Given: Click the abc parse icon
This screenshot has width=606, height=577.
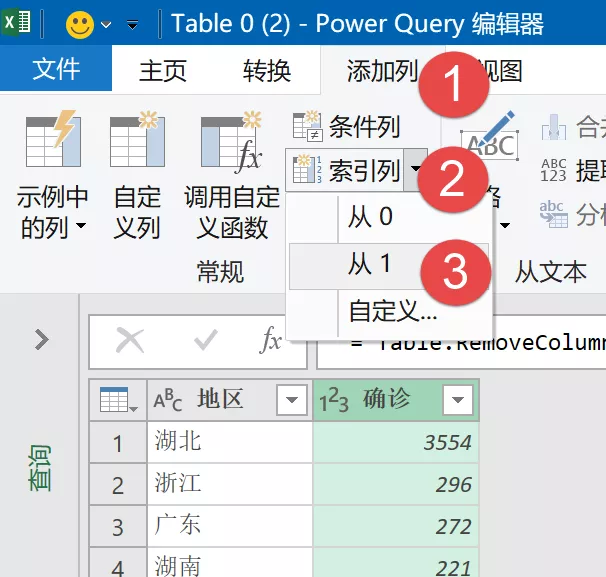Looking at the screenshot, I should point(553,214).
